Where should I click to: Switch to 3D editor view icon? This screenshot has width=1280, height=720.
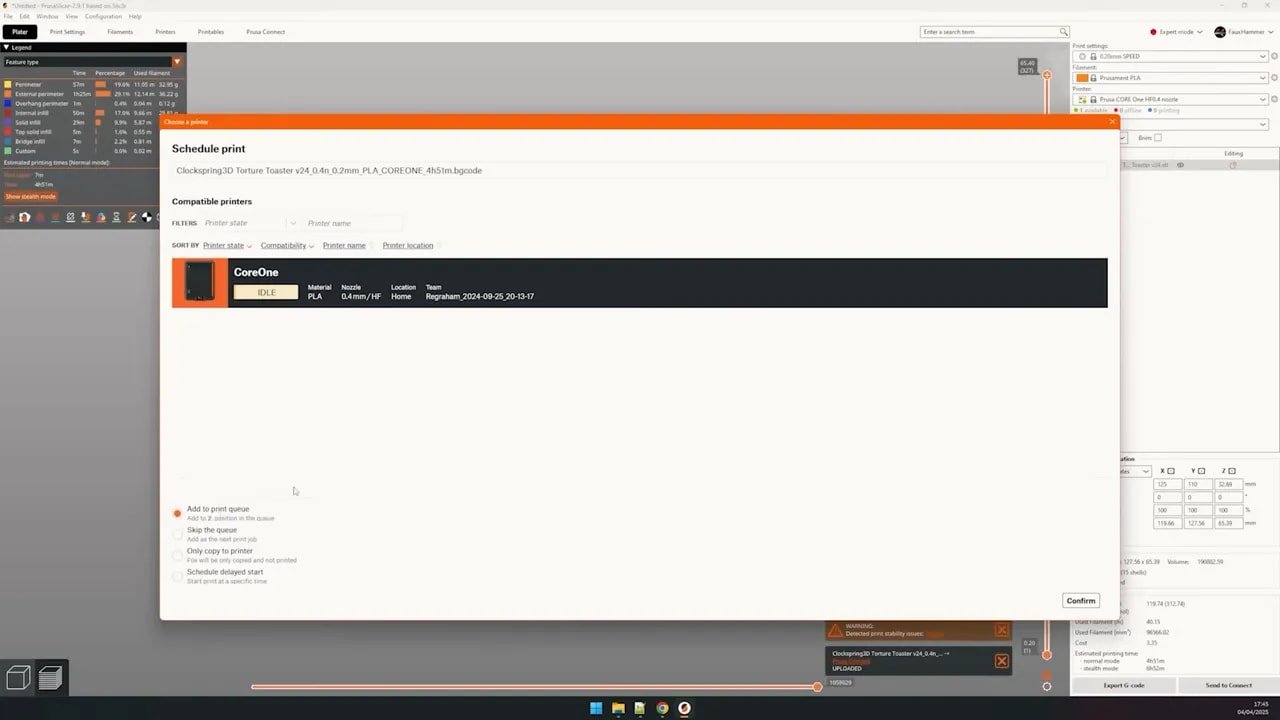pos(17,678)
